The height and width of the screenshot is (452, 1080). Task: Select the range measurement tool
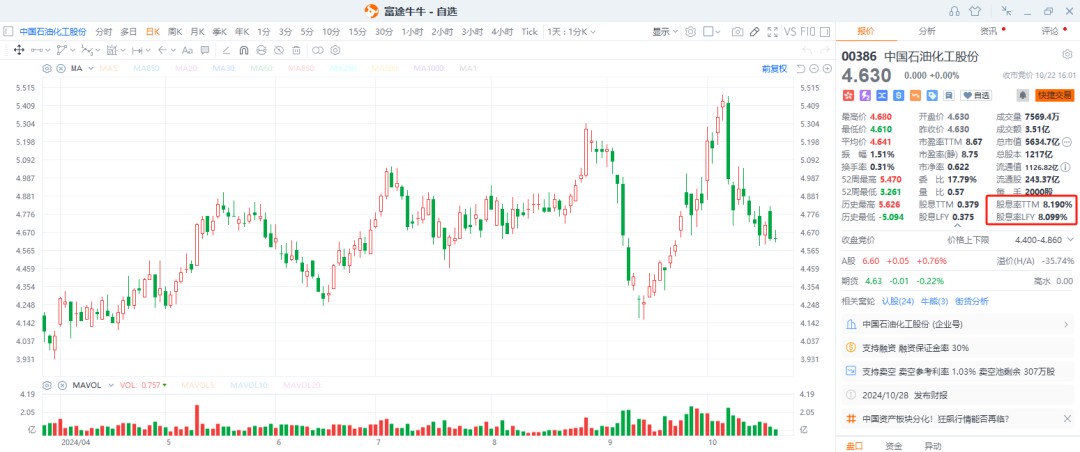[112, 50]
